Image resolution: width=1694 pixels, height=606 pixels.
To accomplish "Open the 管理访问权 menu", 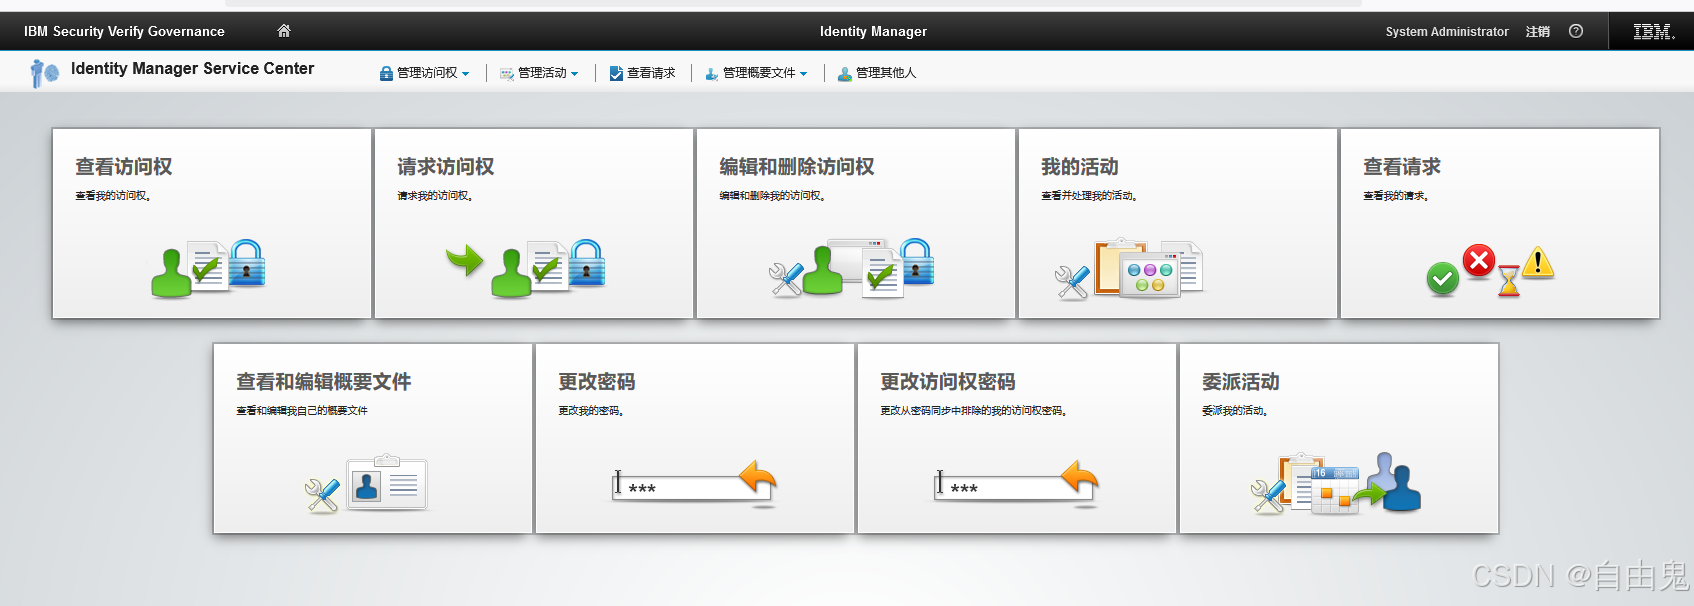I will pyautogui.click(x=426, y=73).
